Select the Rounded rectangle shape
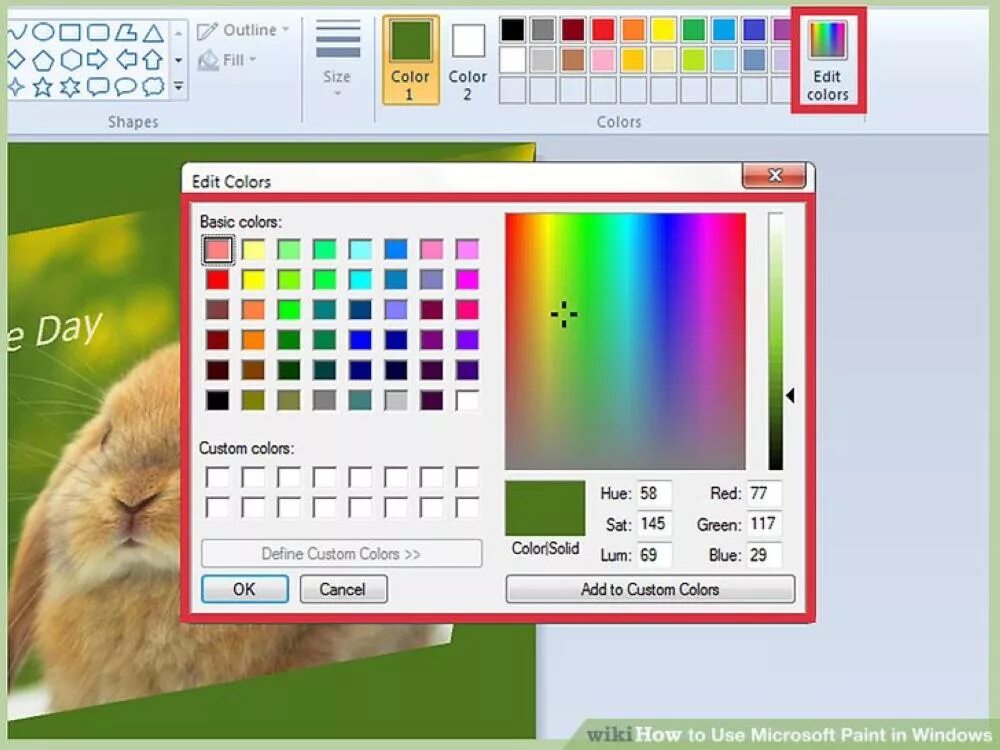 point(98,32)
